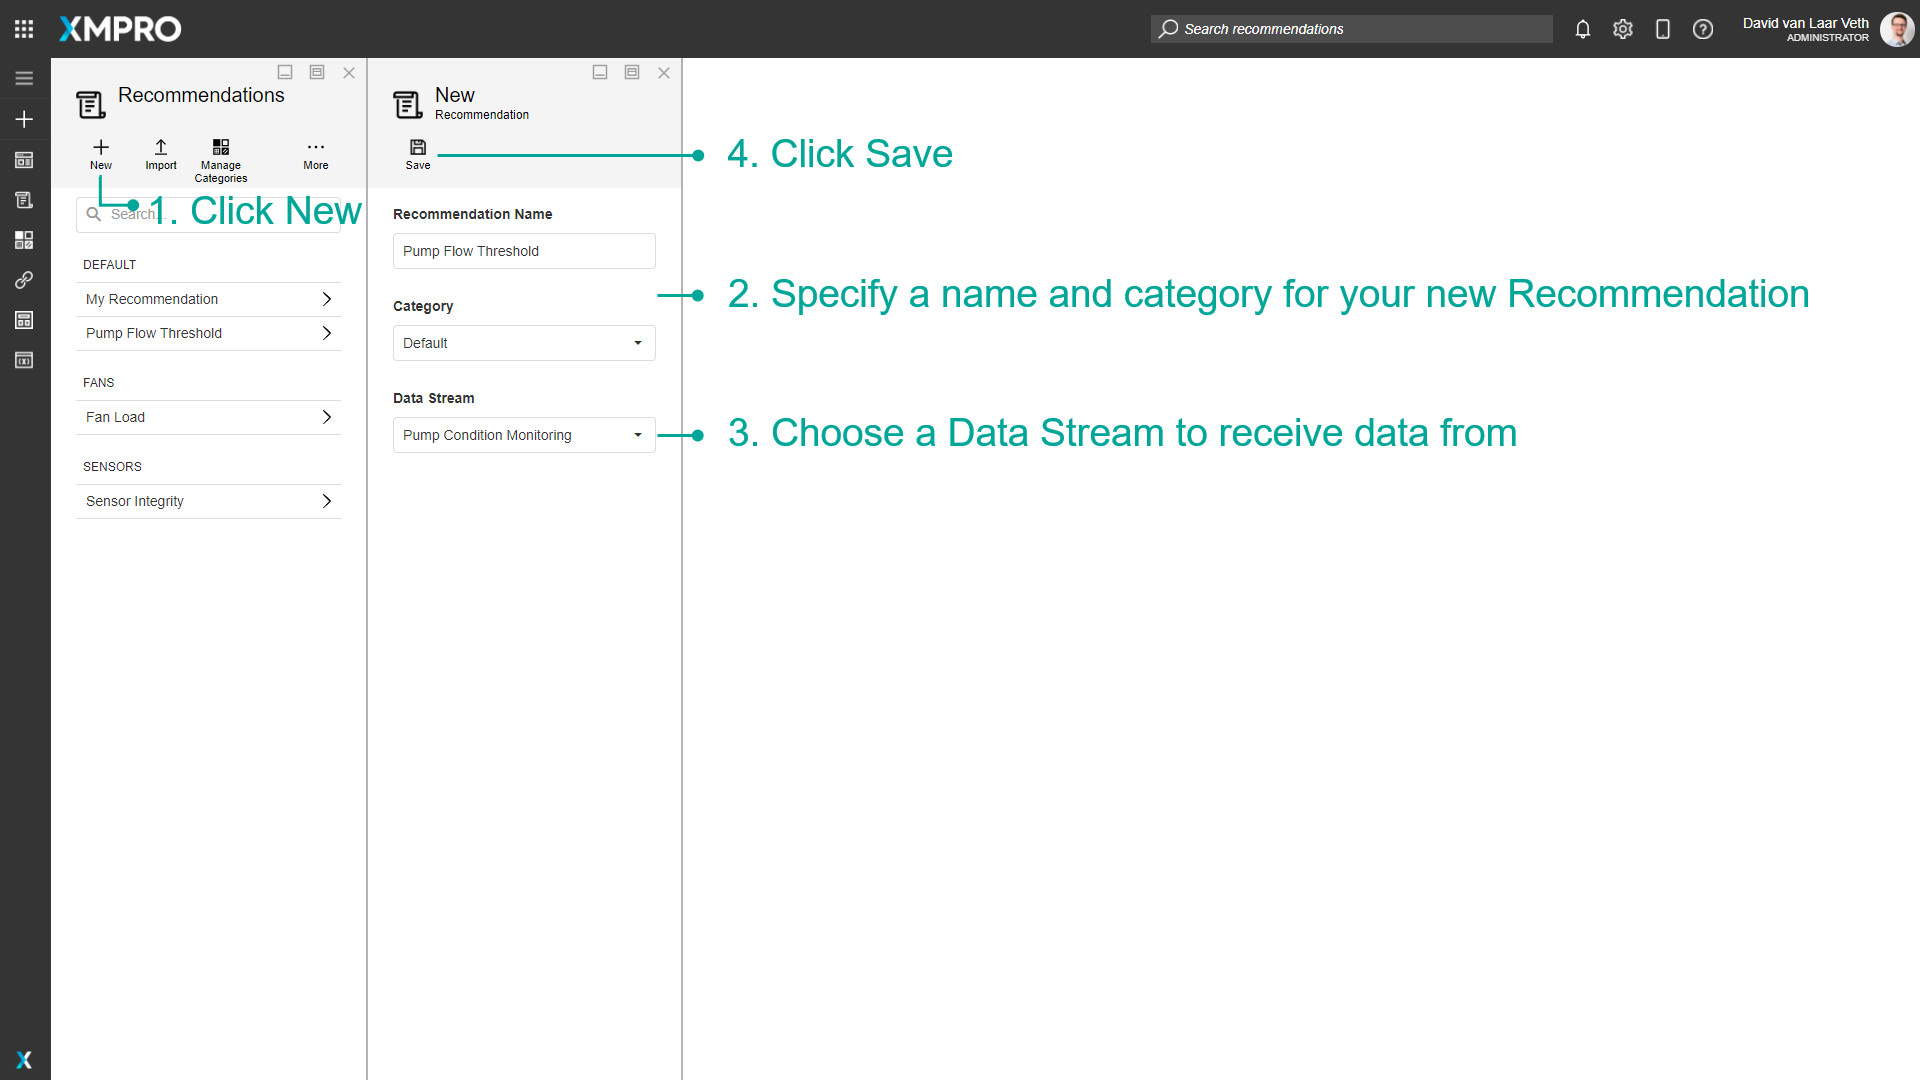Open the settings gear icon
This screenshot has width=1920, height=1080.
click(1622, 29)
